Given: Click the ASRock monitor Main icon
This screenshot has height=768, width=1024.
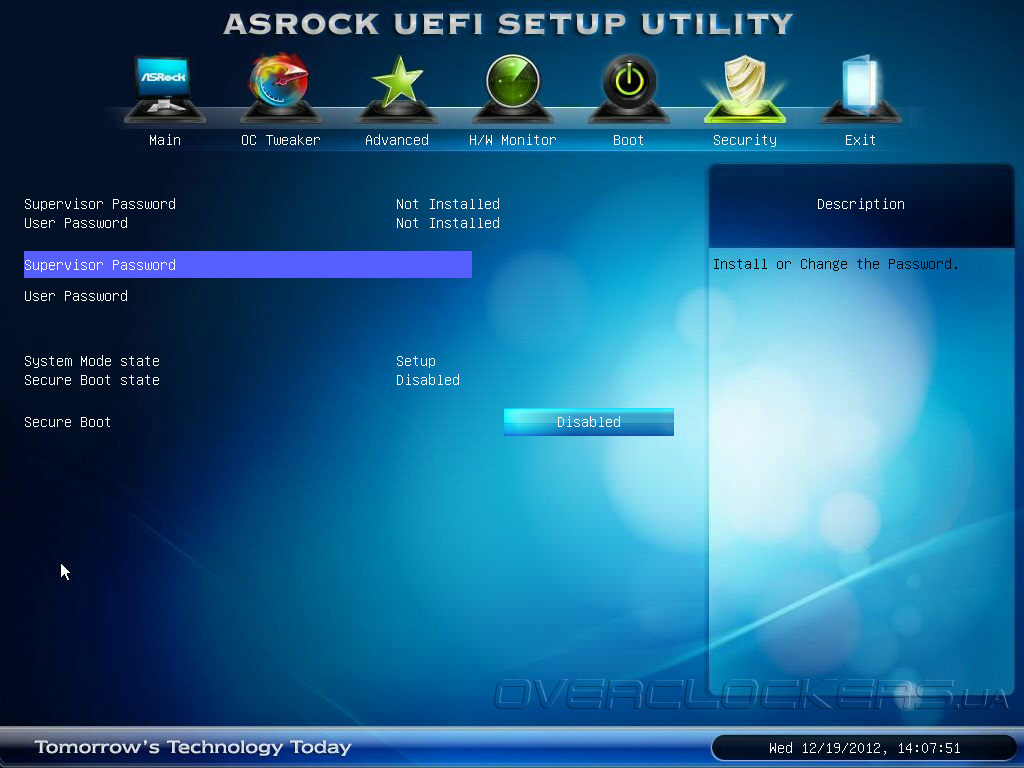Looking at the screenshot, I should pyautogui.click(x=165, y=89).
